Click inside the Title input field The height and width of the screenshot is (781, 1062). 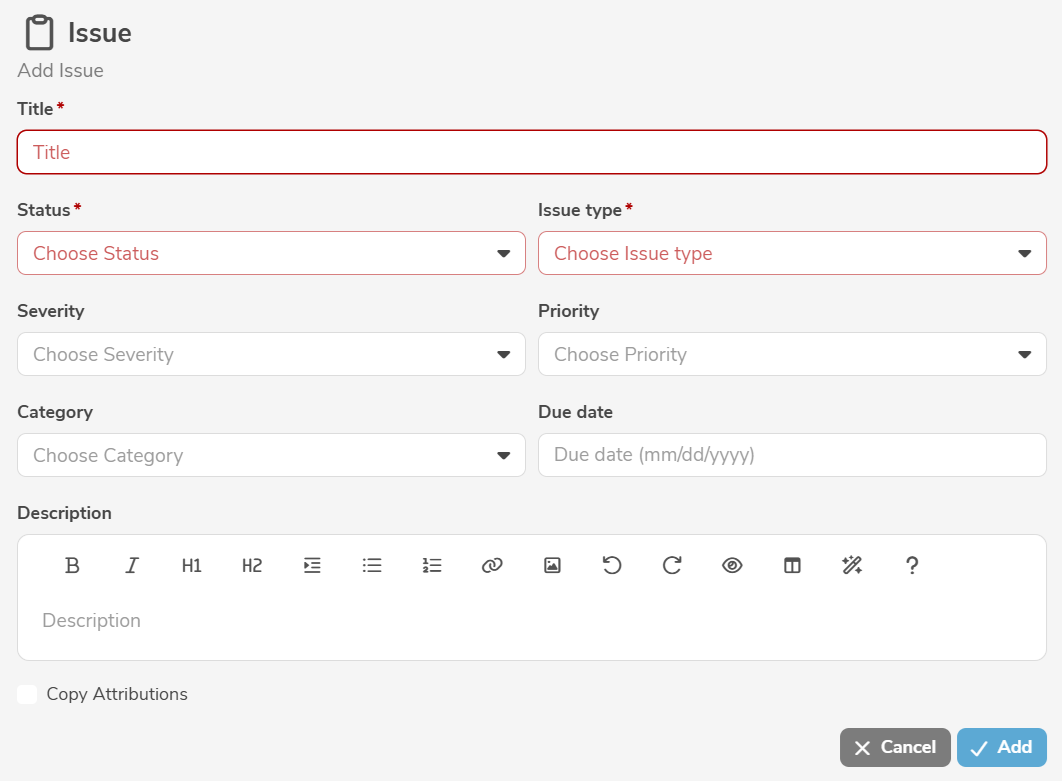531,152
